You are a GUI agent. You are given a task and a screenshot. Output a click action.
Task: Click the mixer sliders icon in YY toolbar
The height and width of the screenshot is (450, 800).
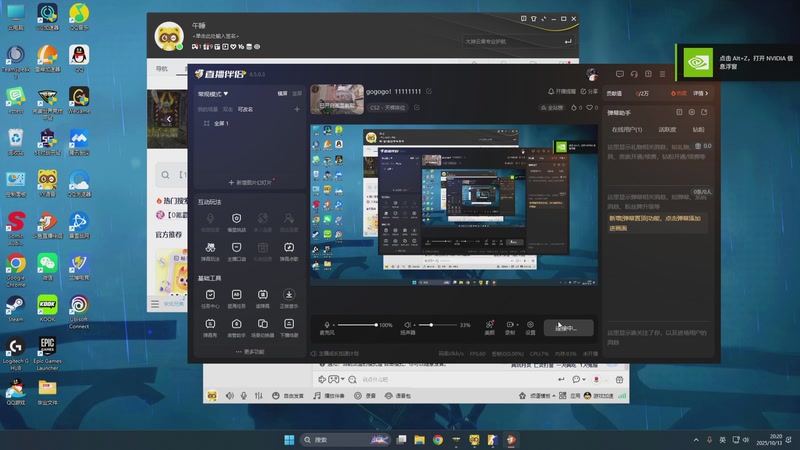[x=259, y=395]
